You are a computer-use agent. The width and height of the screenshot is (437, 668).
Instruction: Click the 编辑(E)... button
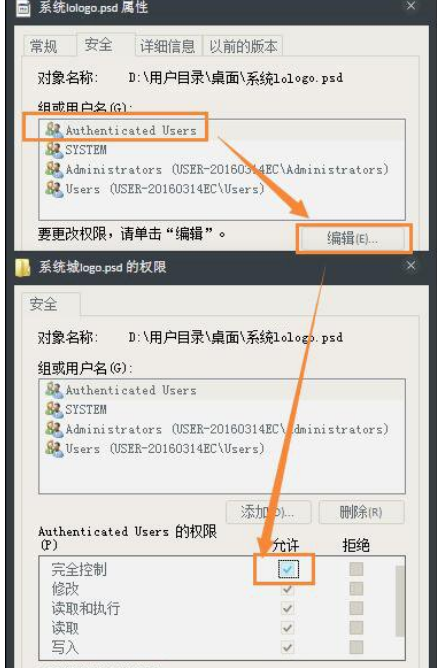coord(353,239)
